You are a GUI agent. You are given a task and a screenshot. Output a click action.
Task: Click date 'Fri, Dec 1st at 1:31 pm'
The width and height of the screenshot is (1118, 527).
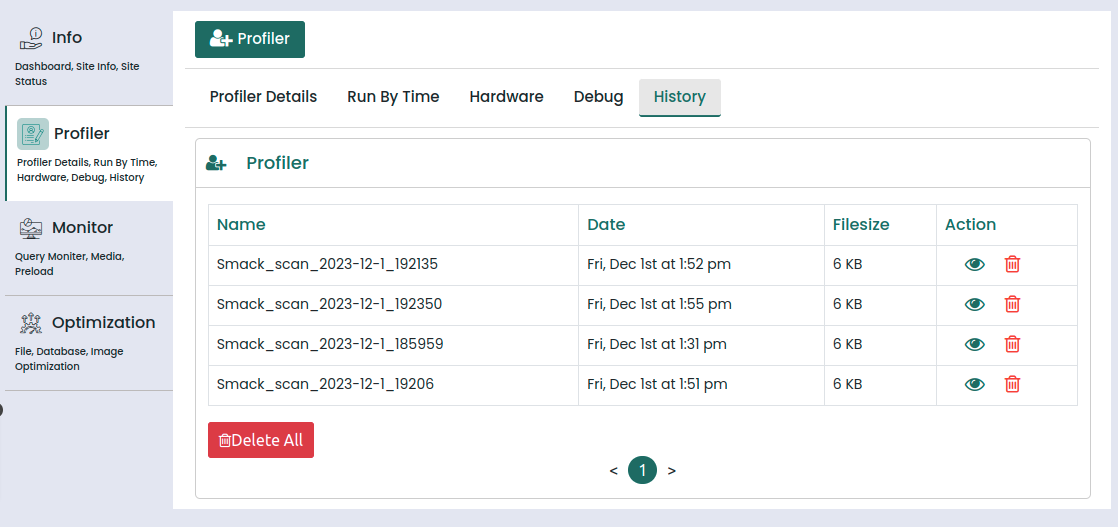click(657, 344)
